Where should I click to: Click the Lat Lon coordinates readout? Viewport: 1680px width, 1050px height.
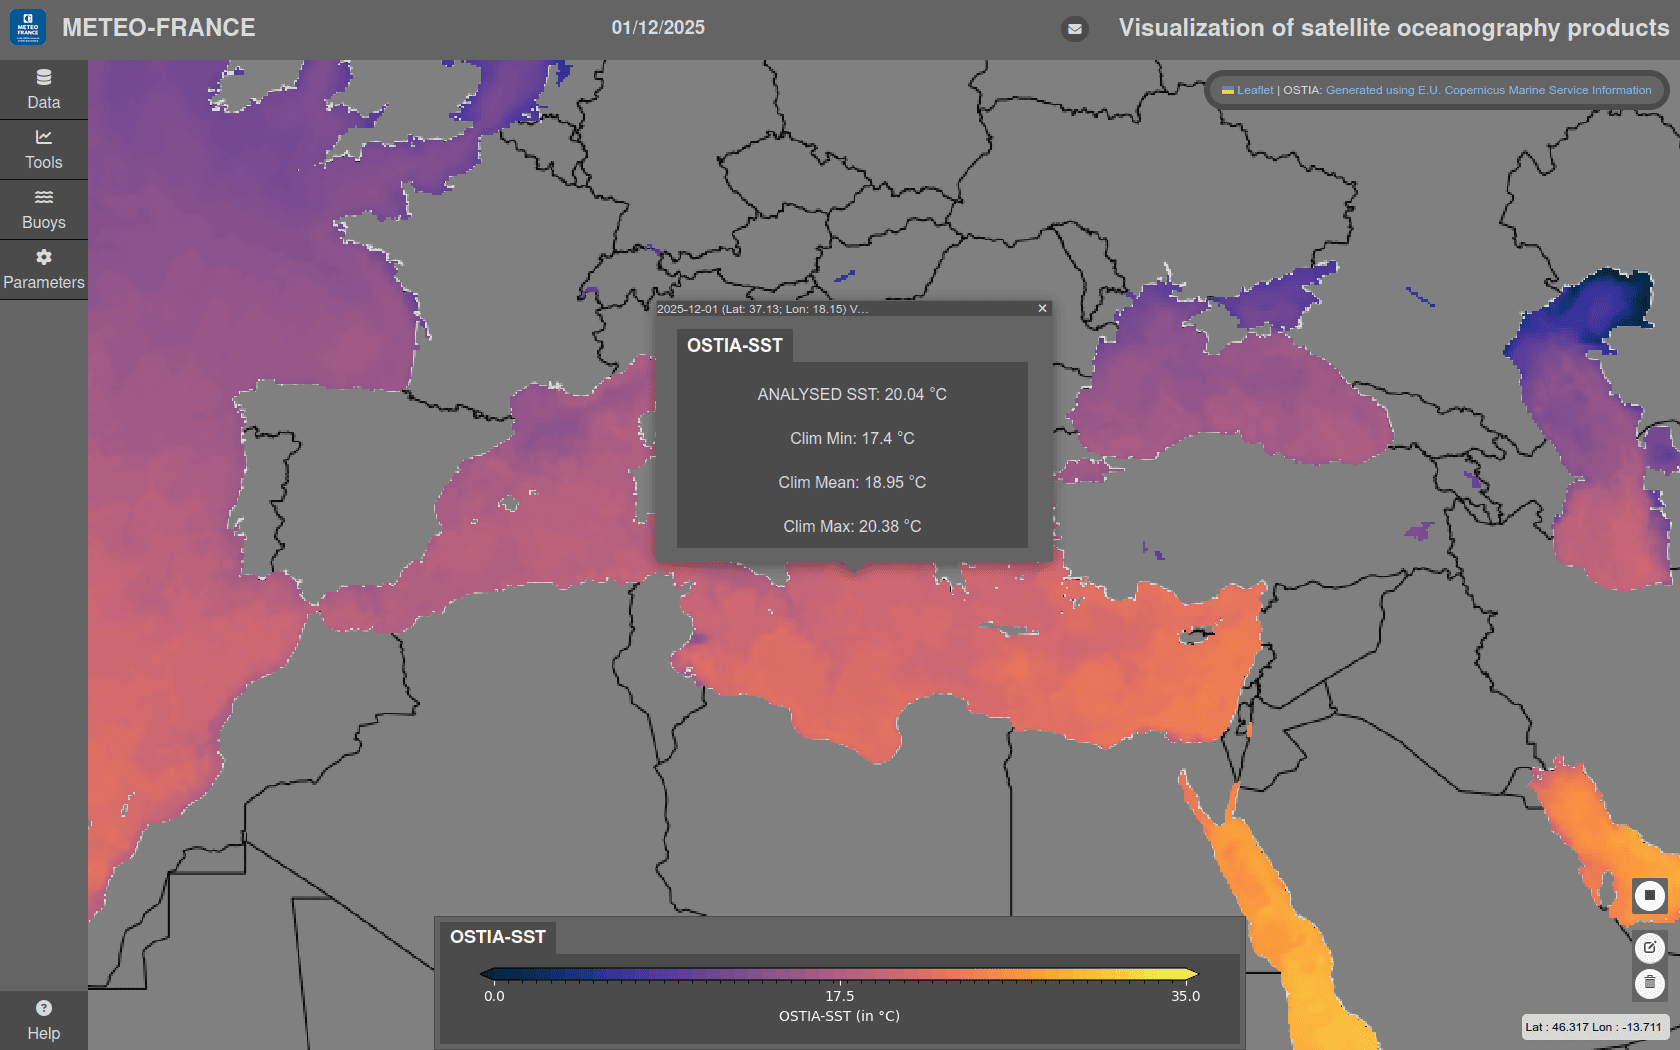point(1593,1027)
